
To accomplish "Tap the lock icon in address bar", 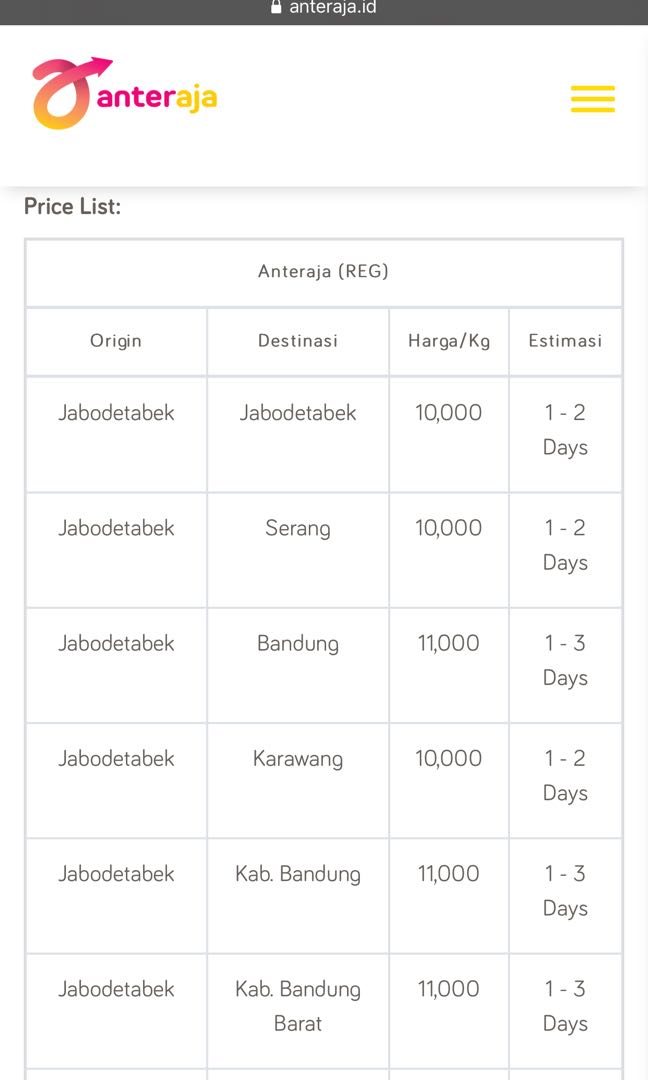I will coord(277,8).
